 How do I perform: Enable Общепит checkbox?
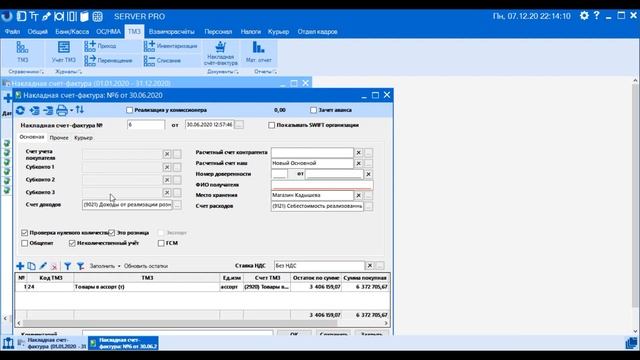point(24,243)
